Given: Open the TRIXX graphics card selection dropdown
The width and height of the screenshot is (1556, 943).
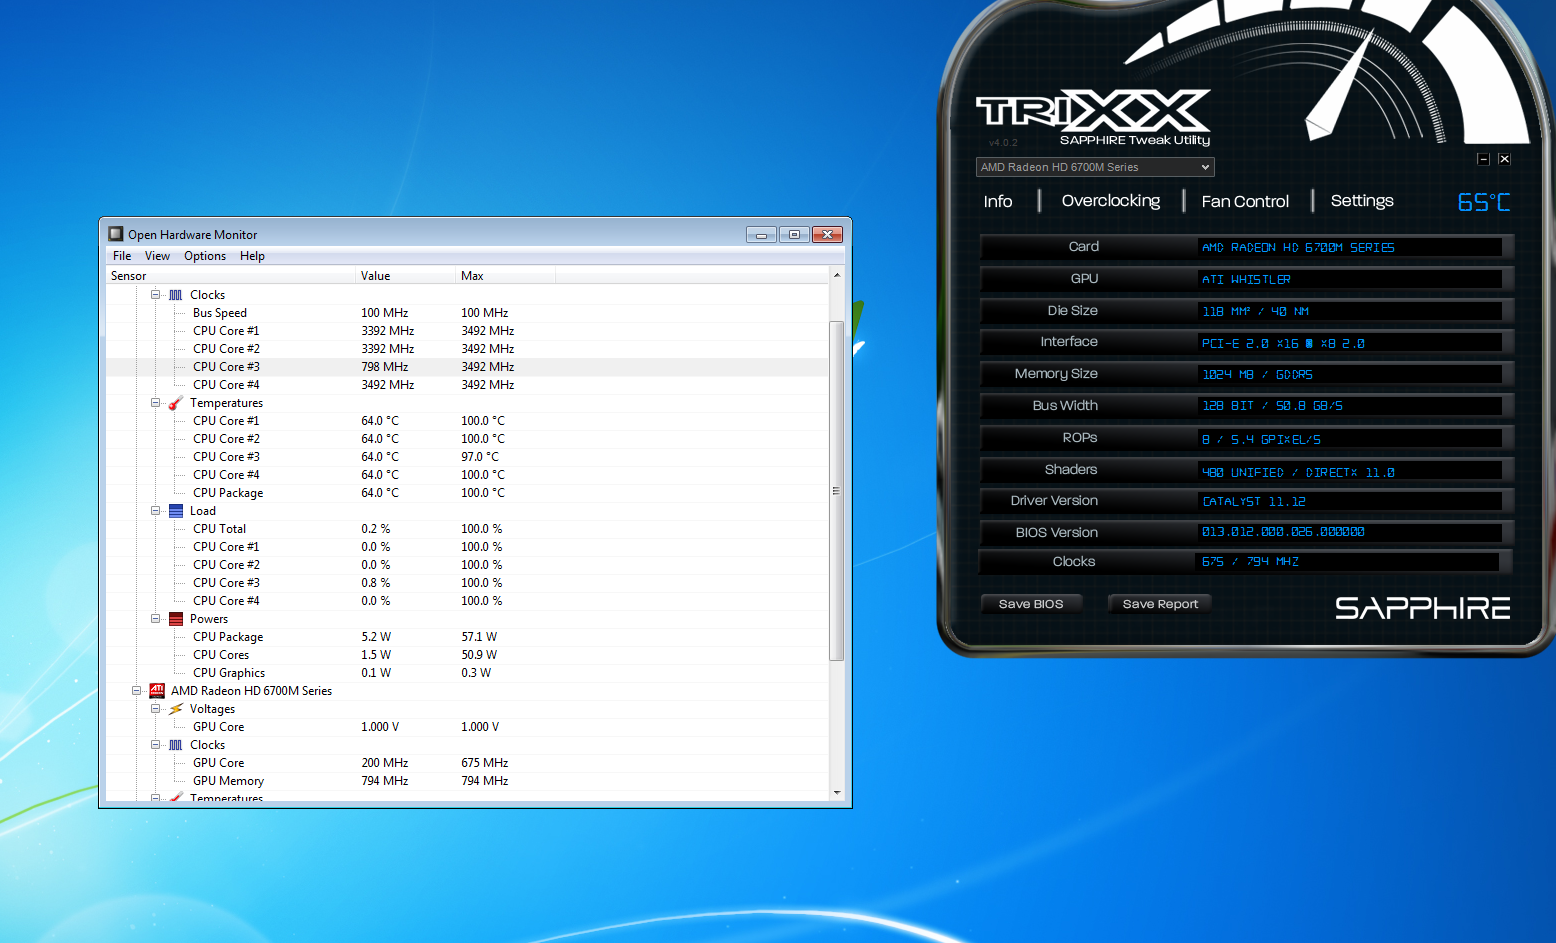Looking at the screenshot, I should [1095, 167].
